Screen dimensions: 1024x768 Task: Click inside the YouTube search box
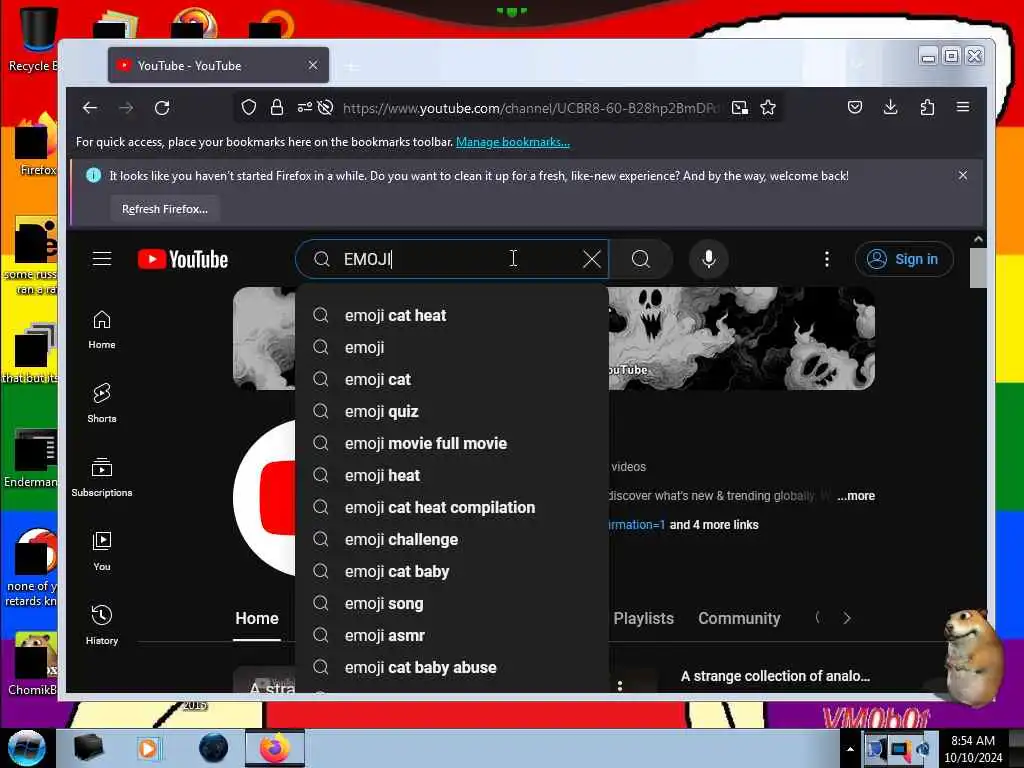pos(451,259)
